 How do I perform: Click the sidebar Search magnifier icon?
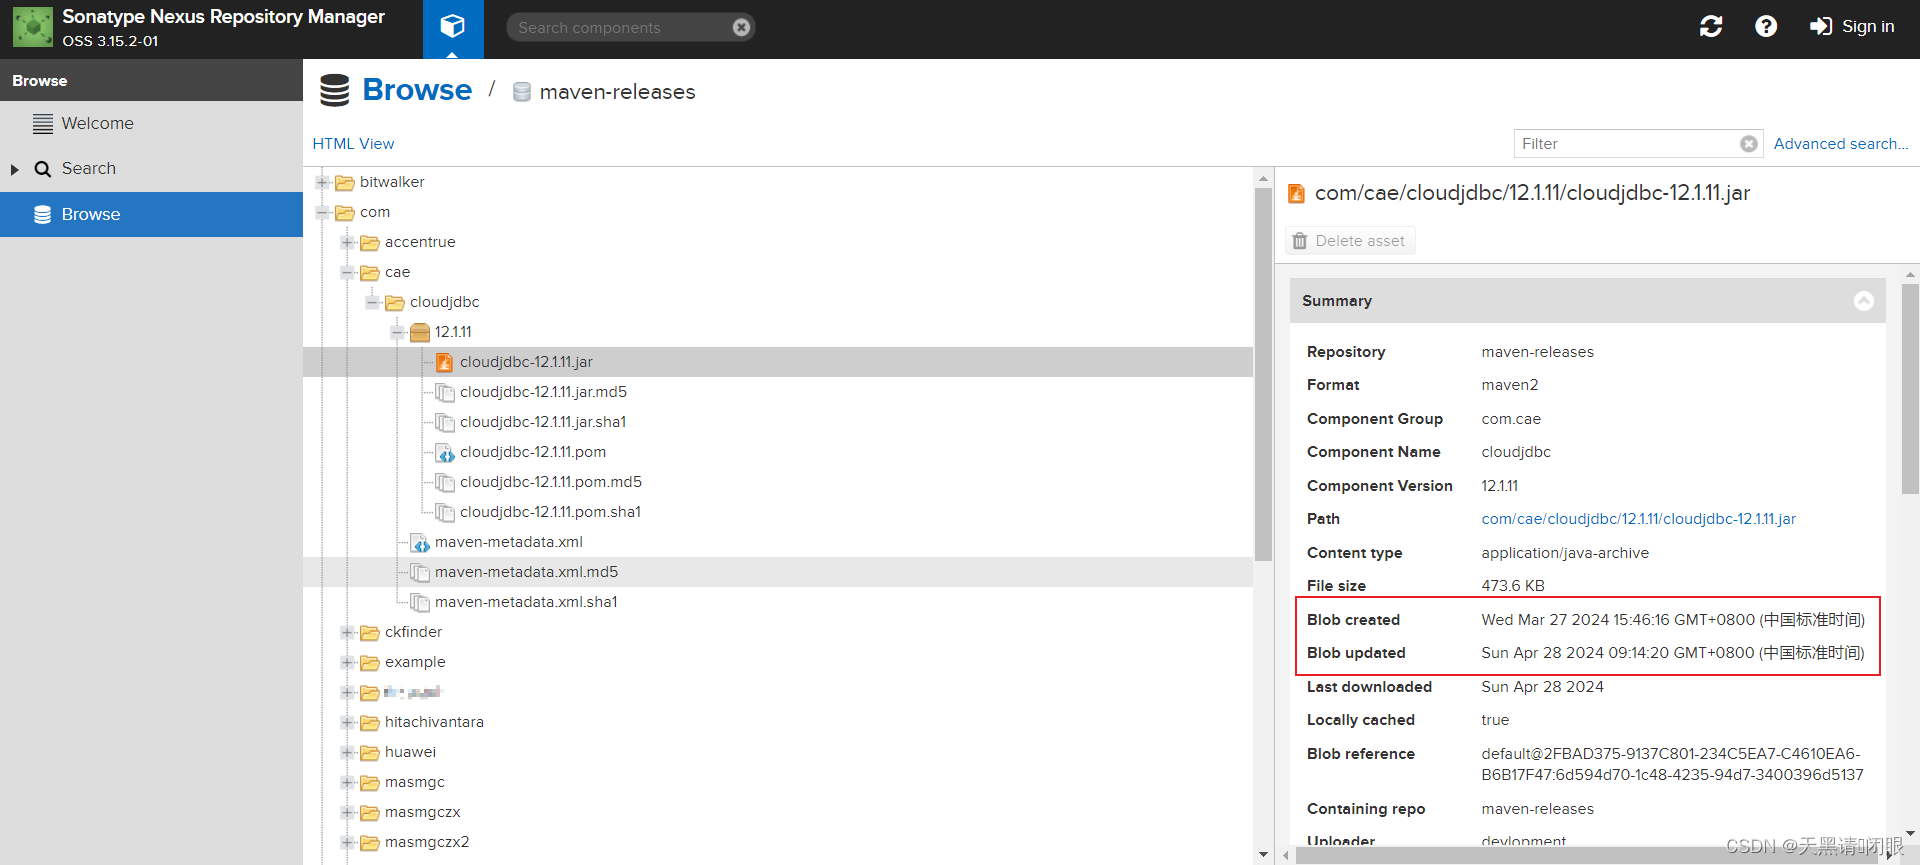point(43,169)
